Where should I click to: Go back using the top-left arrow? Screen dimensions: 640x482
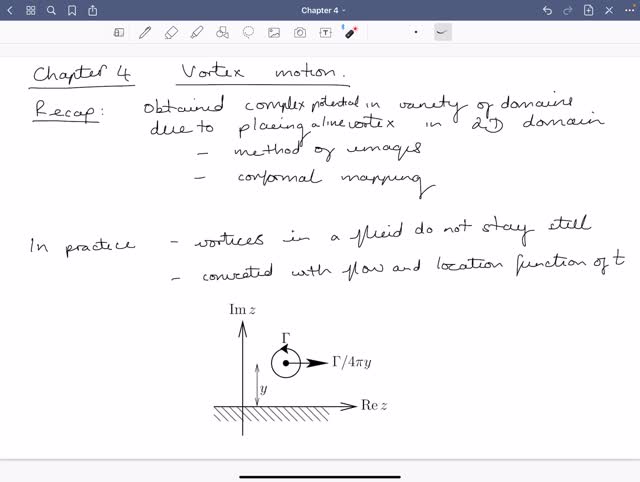[x=11, y=10]
